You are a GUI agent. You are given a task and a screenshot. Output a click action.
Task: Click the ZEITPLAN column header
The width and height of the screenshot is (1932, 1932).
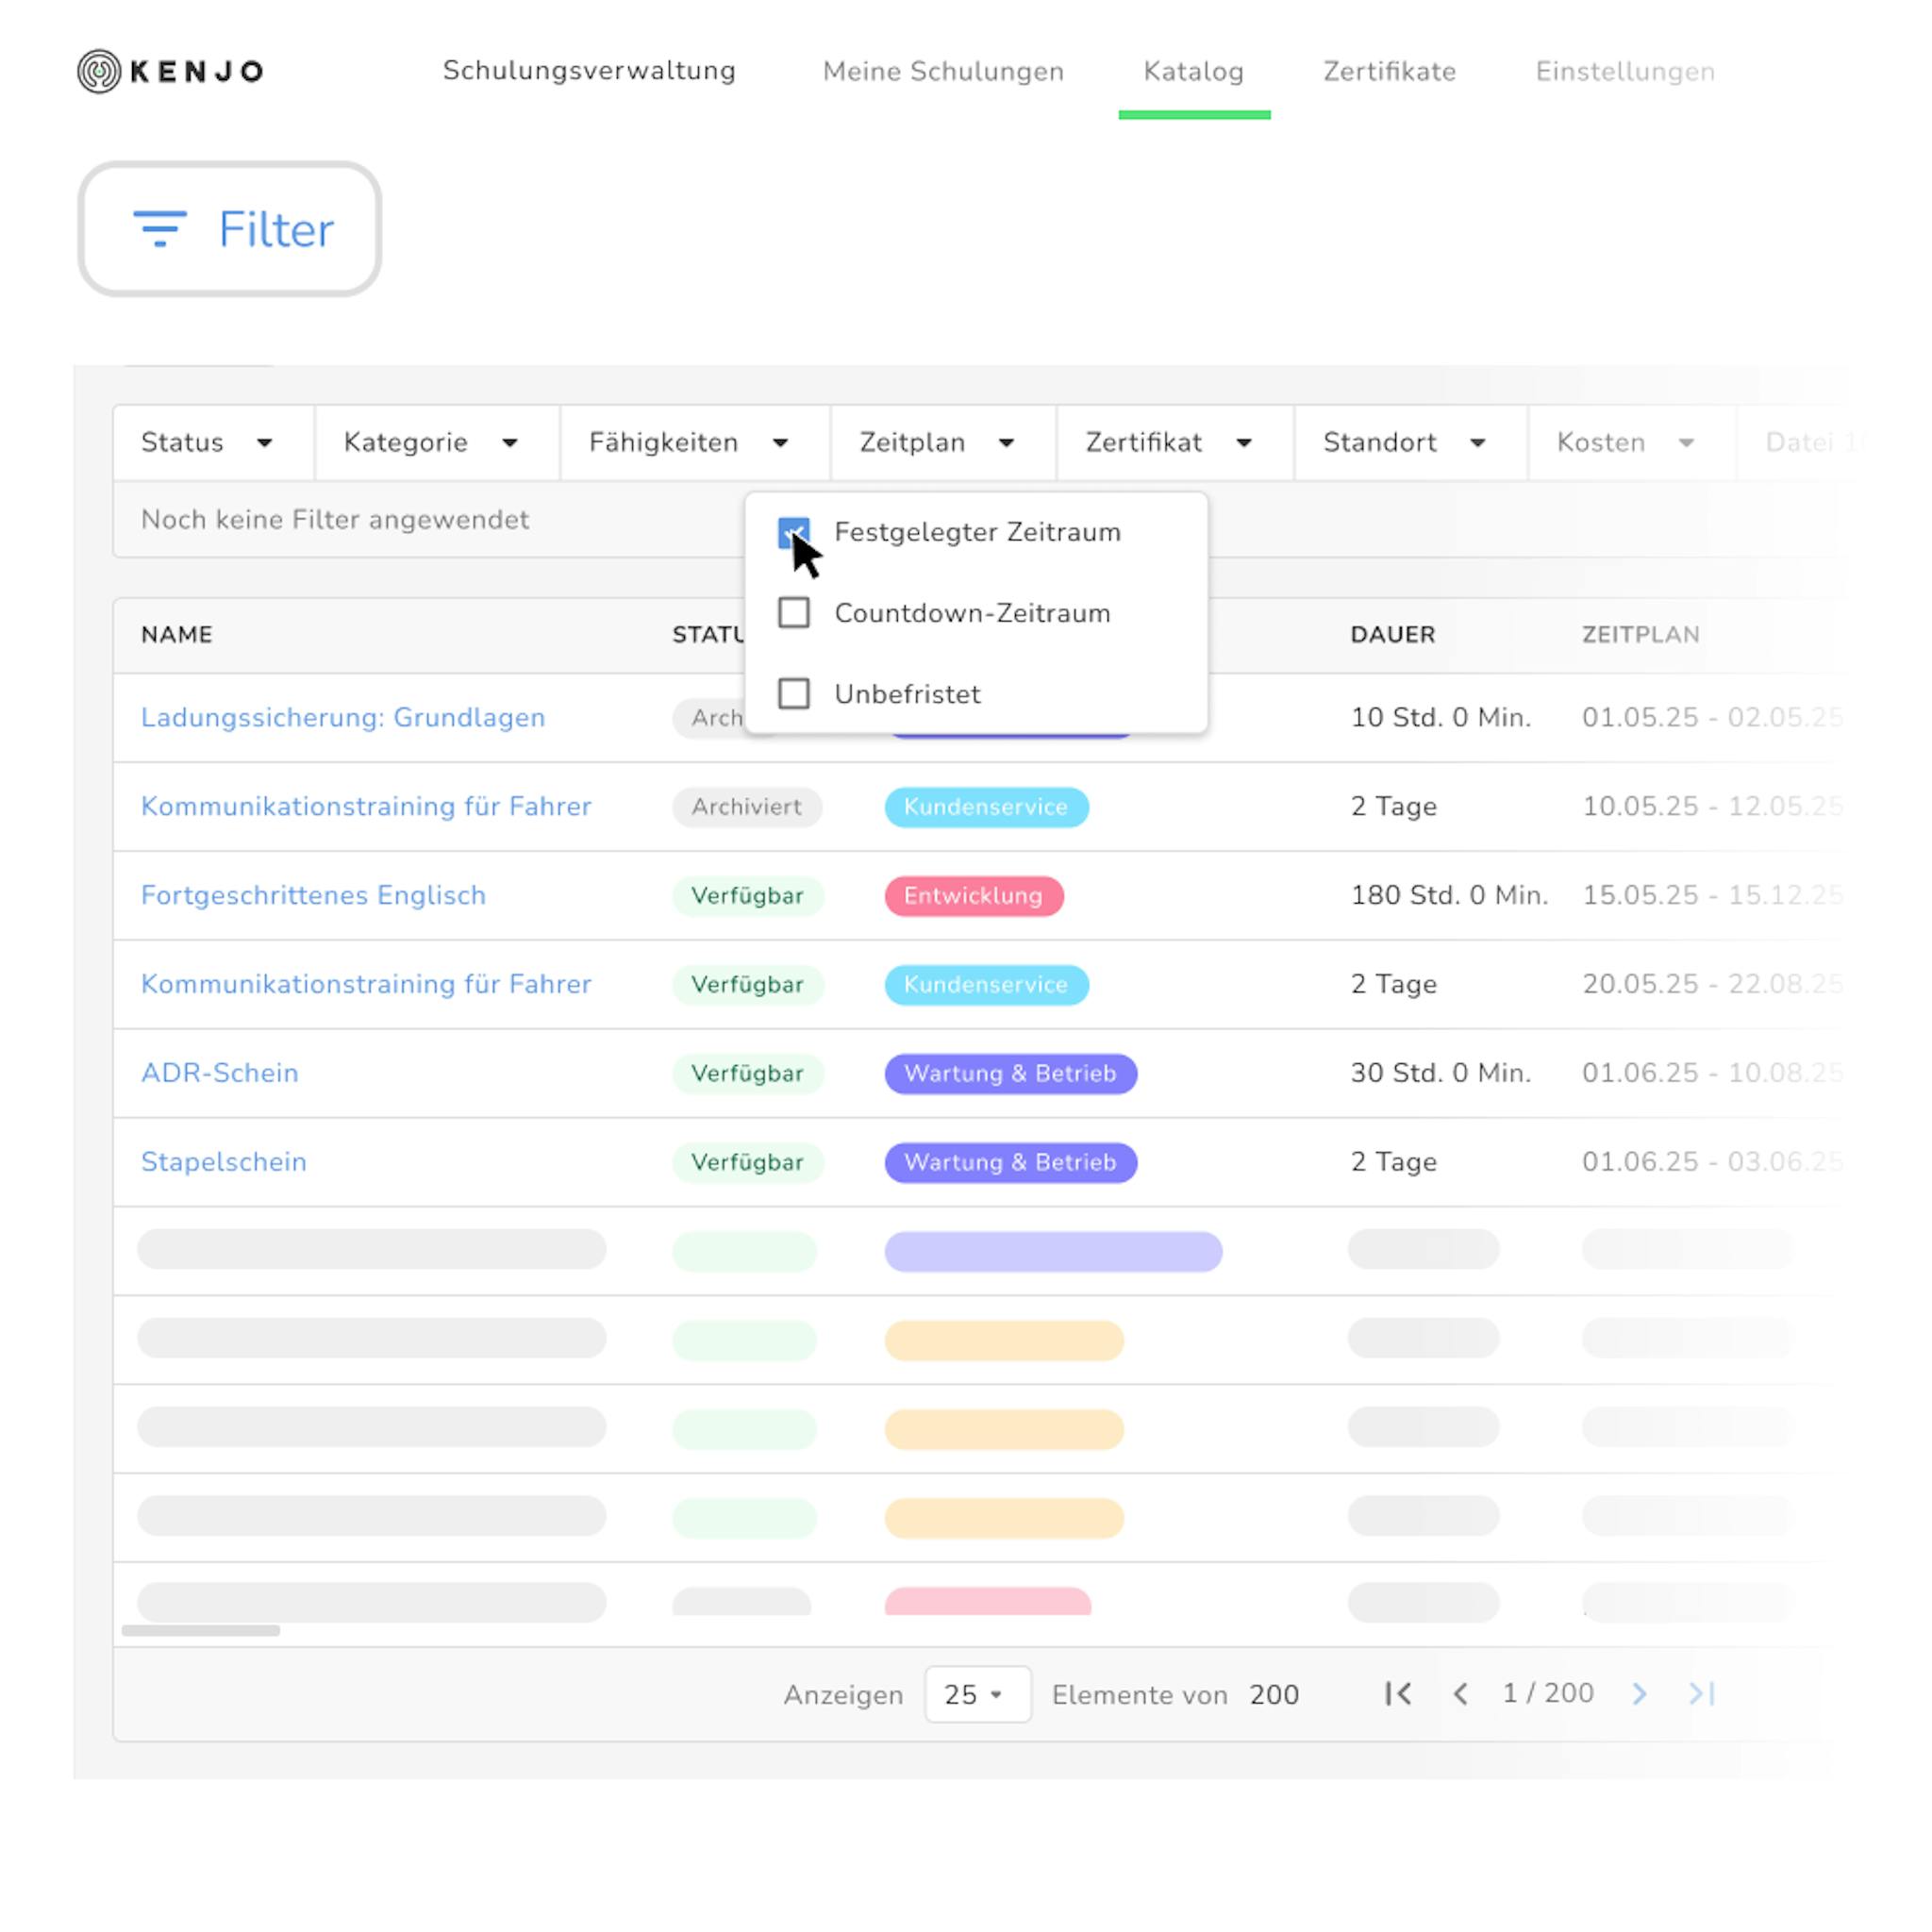(1640, 634)
